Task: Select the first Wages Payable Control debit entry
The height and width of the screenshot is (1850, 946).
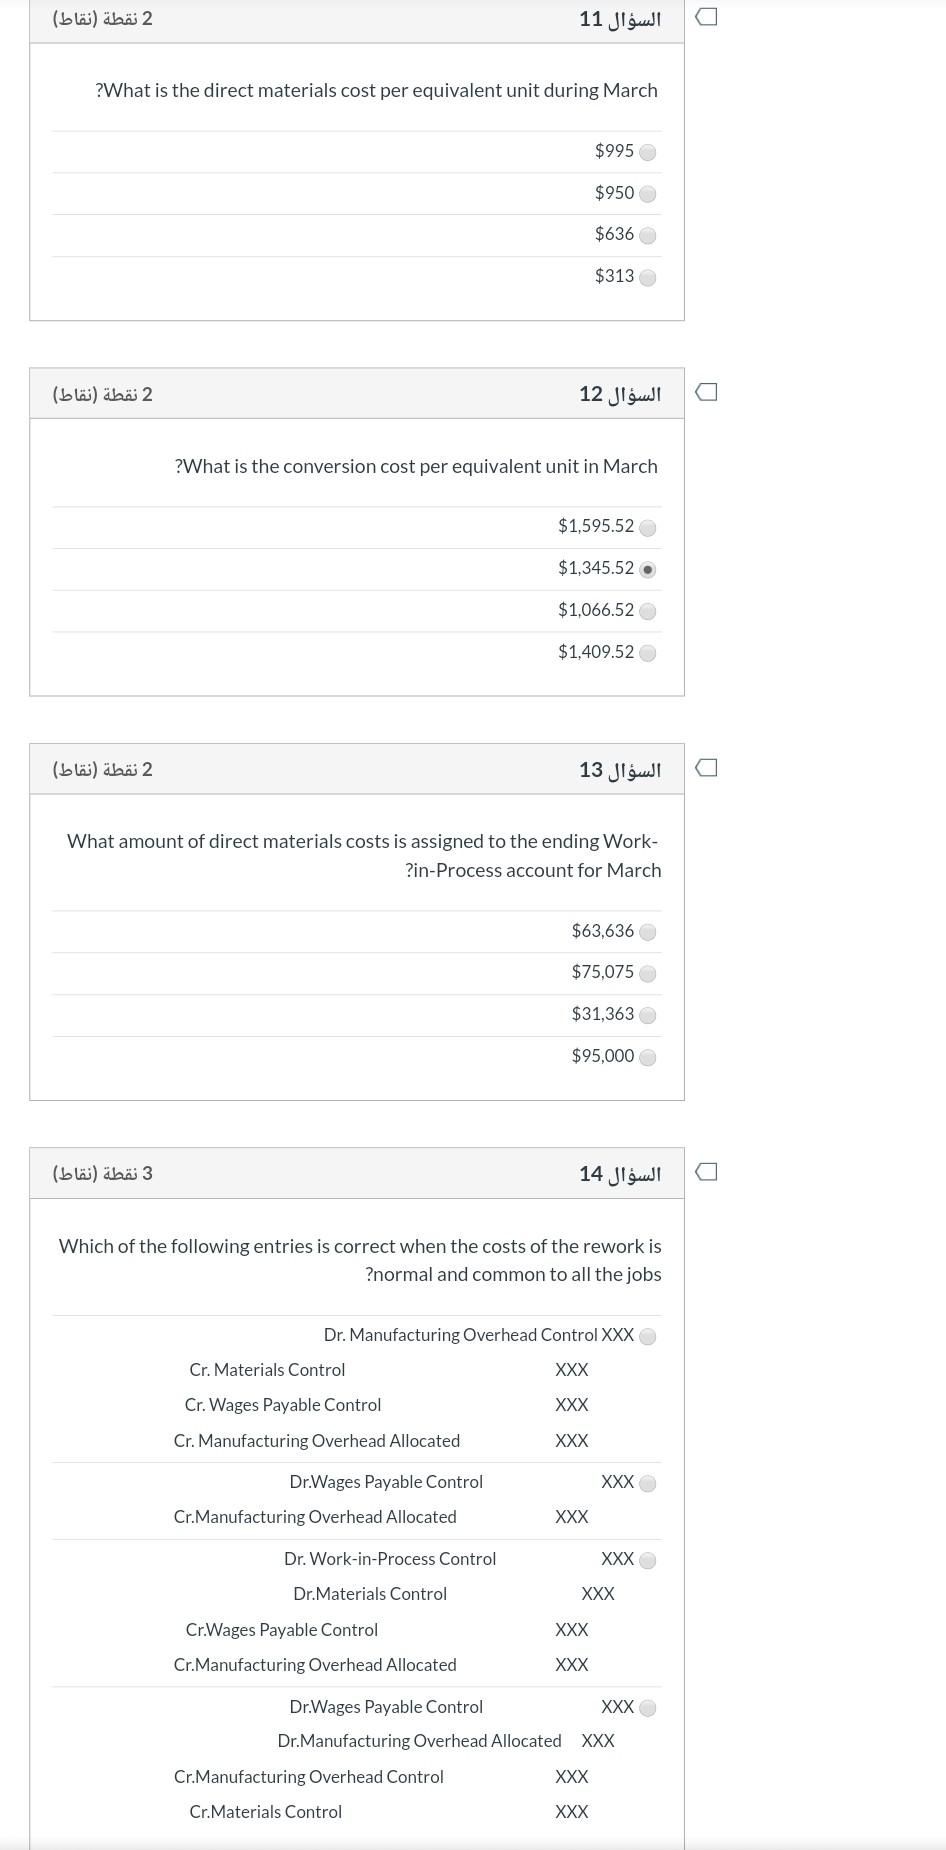Action: pyautogui.click(x=649, y=1483)
